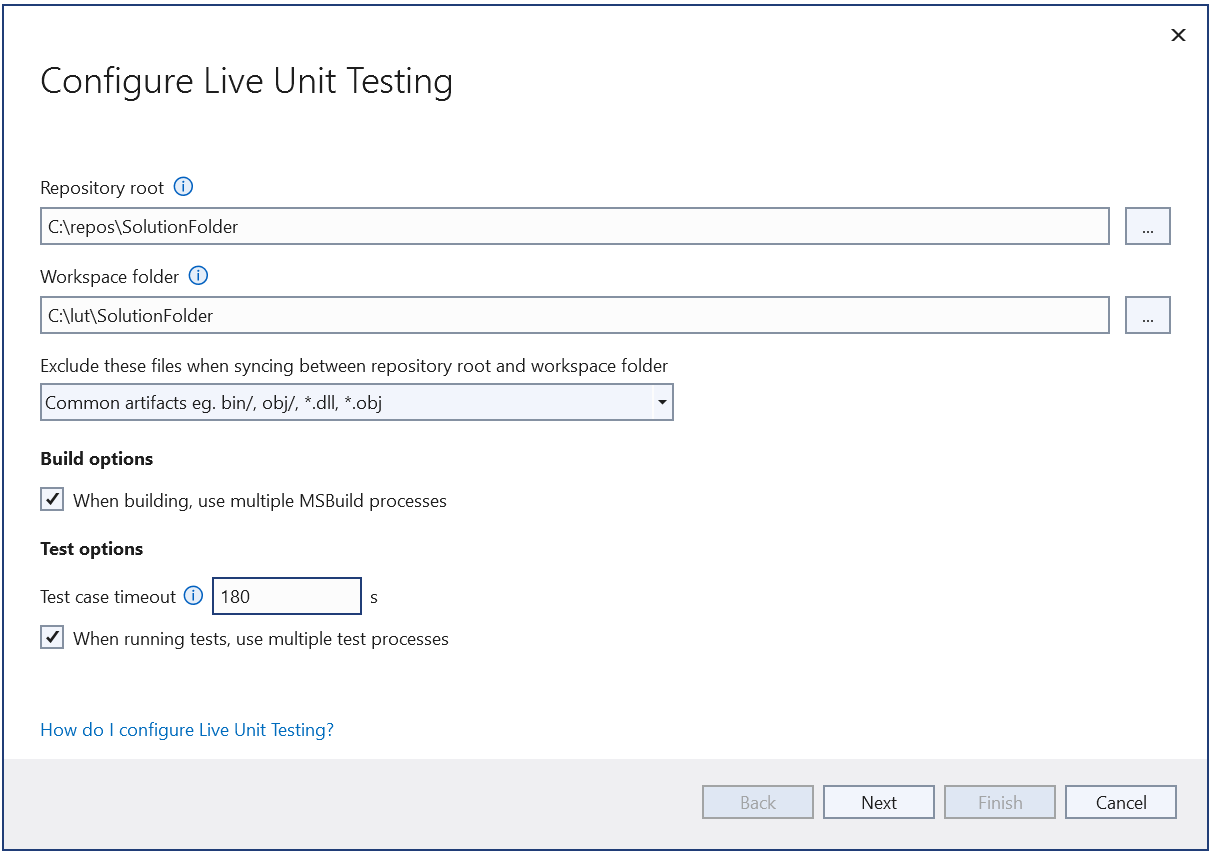Cancel the Live Unit Testing configuration
1212x854 pixels.
[1120, 801]
